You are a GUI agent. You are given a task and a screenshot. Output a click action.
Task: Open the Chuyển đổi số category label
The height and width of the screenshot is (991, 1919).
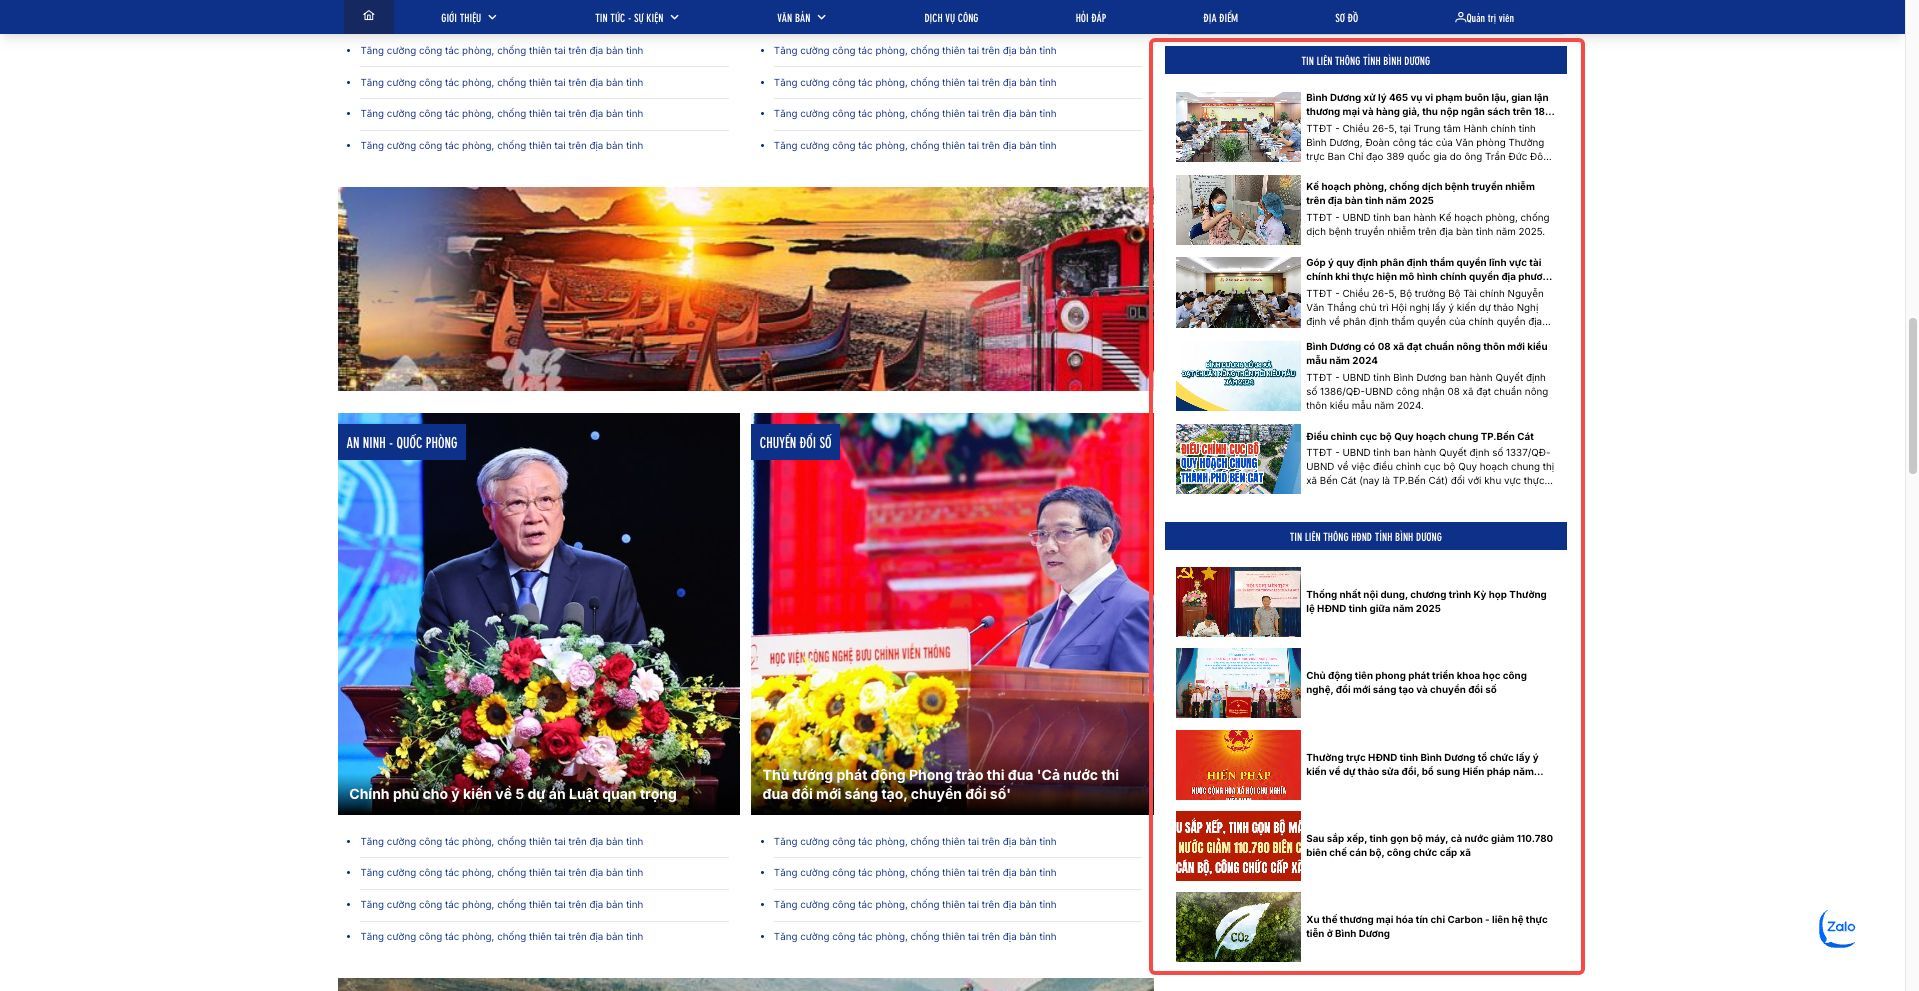[795, 442]
